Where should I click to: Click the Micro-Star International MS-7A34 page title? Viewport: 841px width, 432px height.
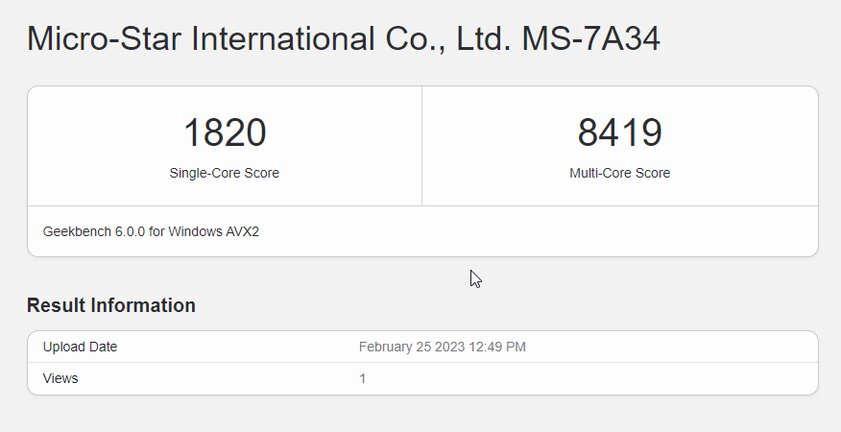click(343, 39)
